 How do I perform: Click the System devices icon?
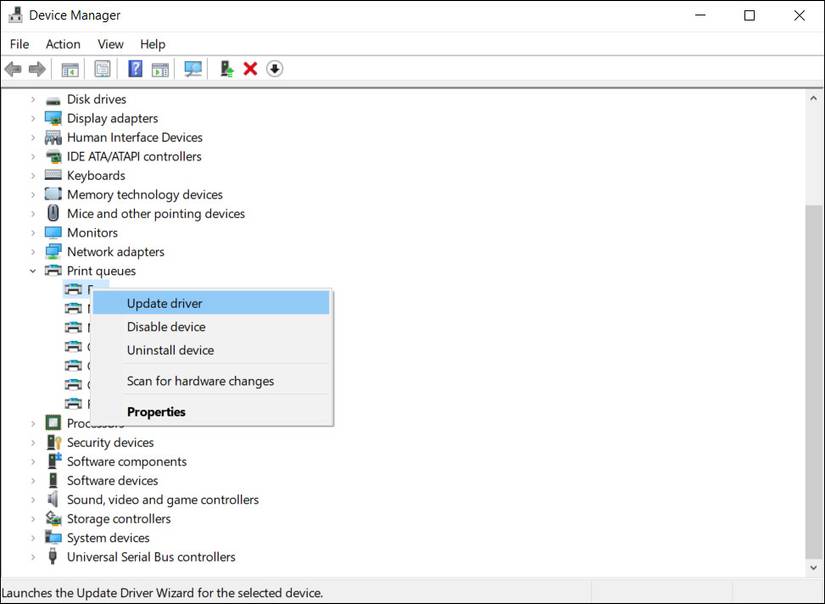pyautogui.click(x=53, y=537)
